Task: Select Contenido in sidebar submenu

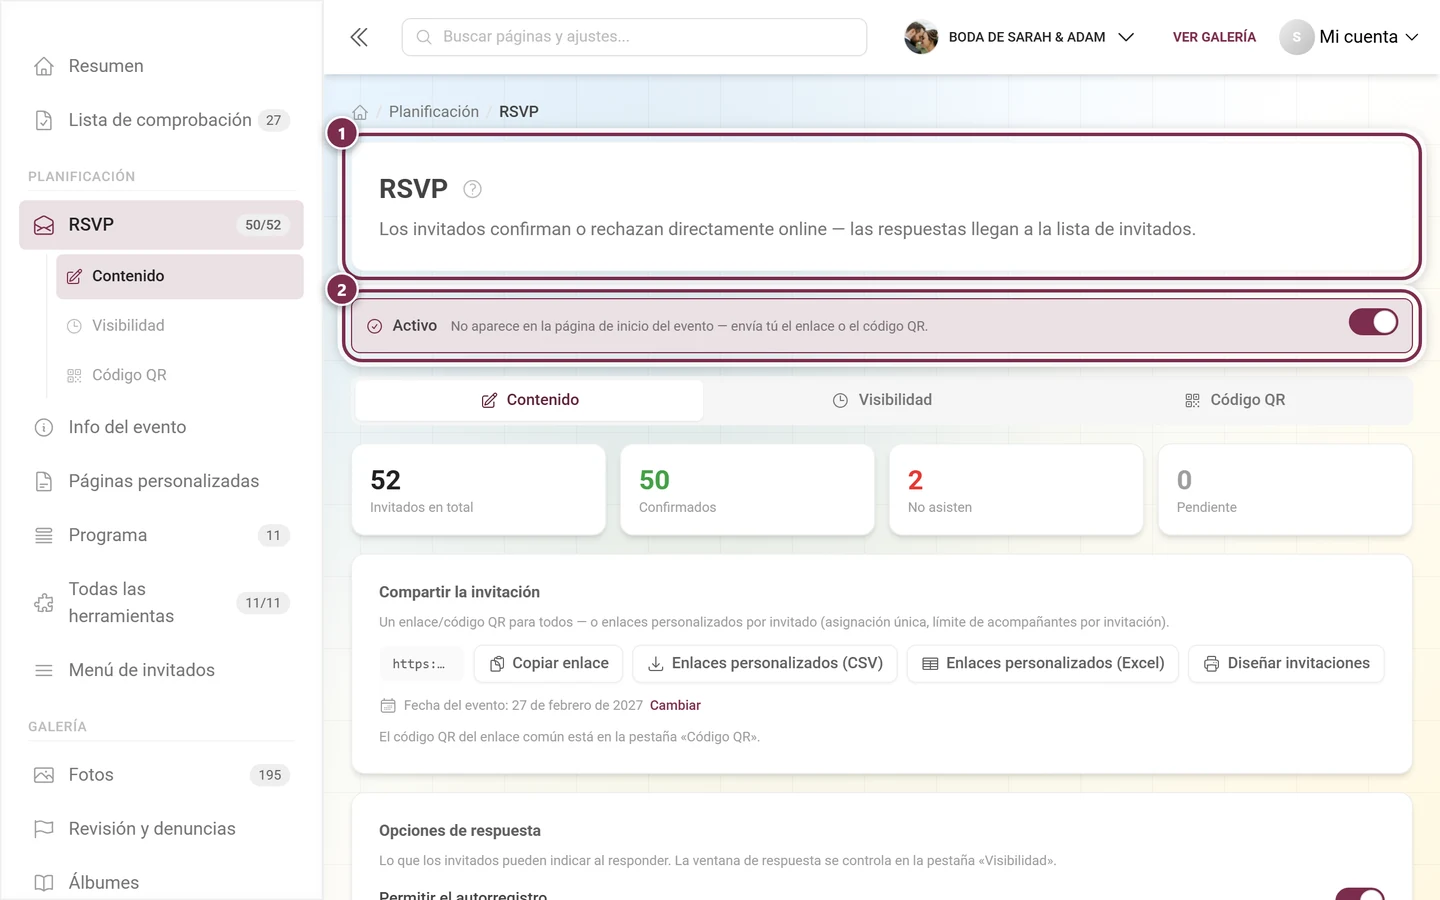Action: point(180,276)
